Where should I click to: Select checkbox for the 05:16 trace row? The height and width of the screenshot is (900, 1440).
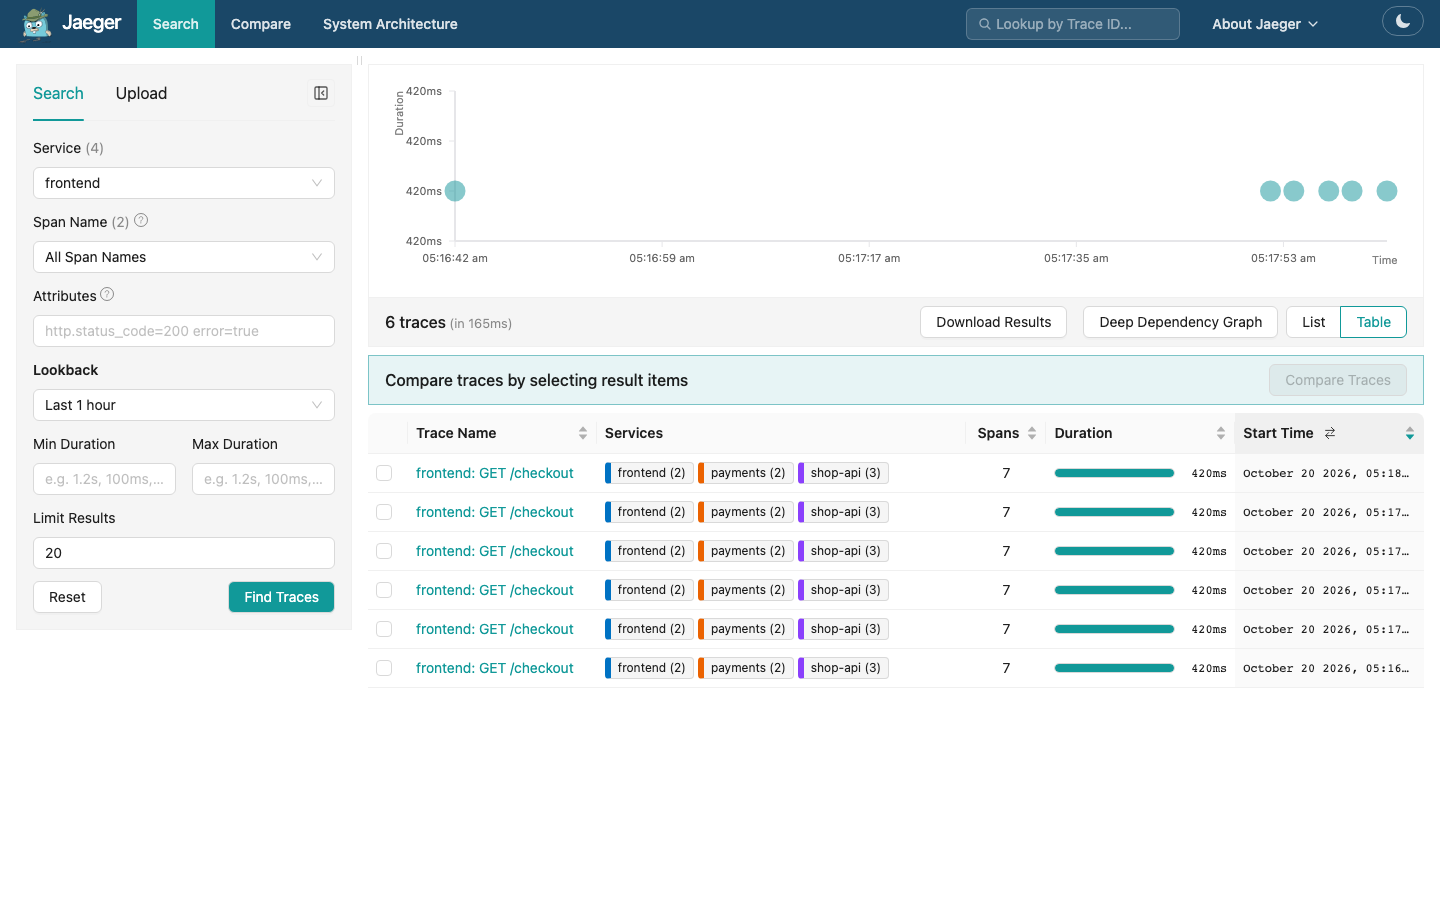(384, 668)
